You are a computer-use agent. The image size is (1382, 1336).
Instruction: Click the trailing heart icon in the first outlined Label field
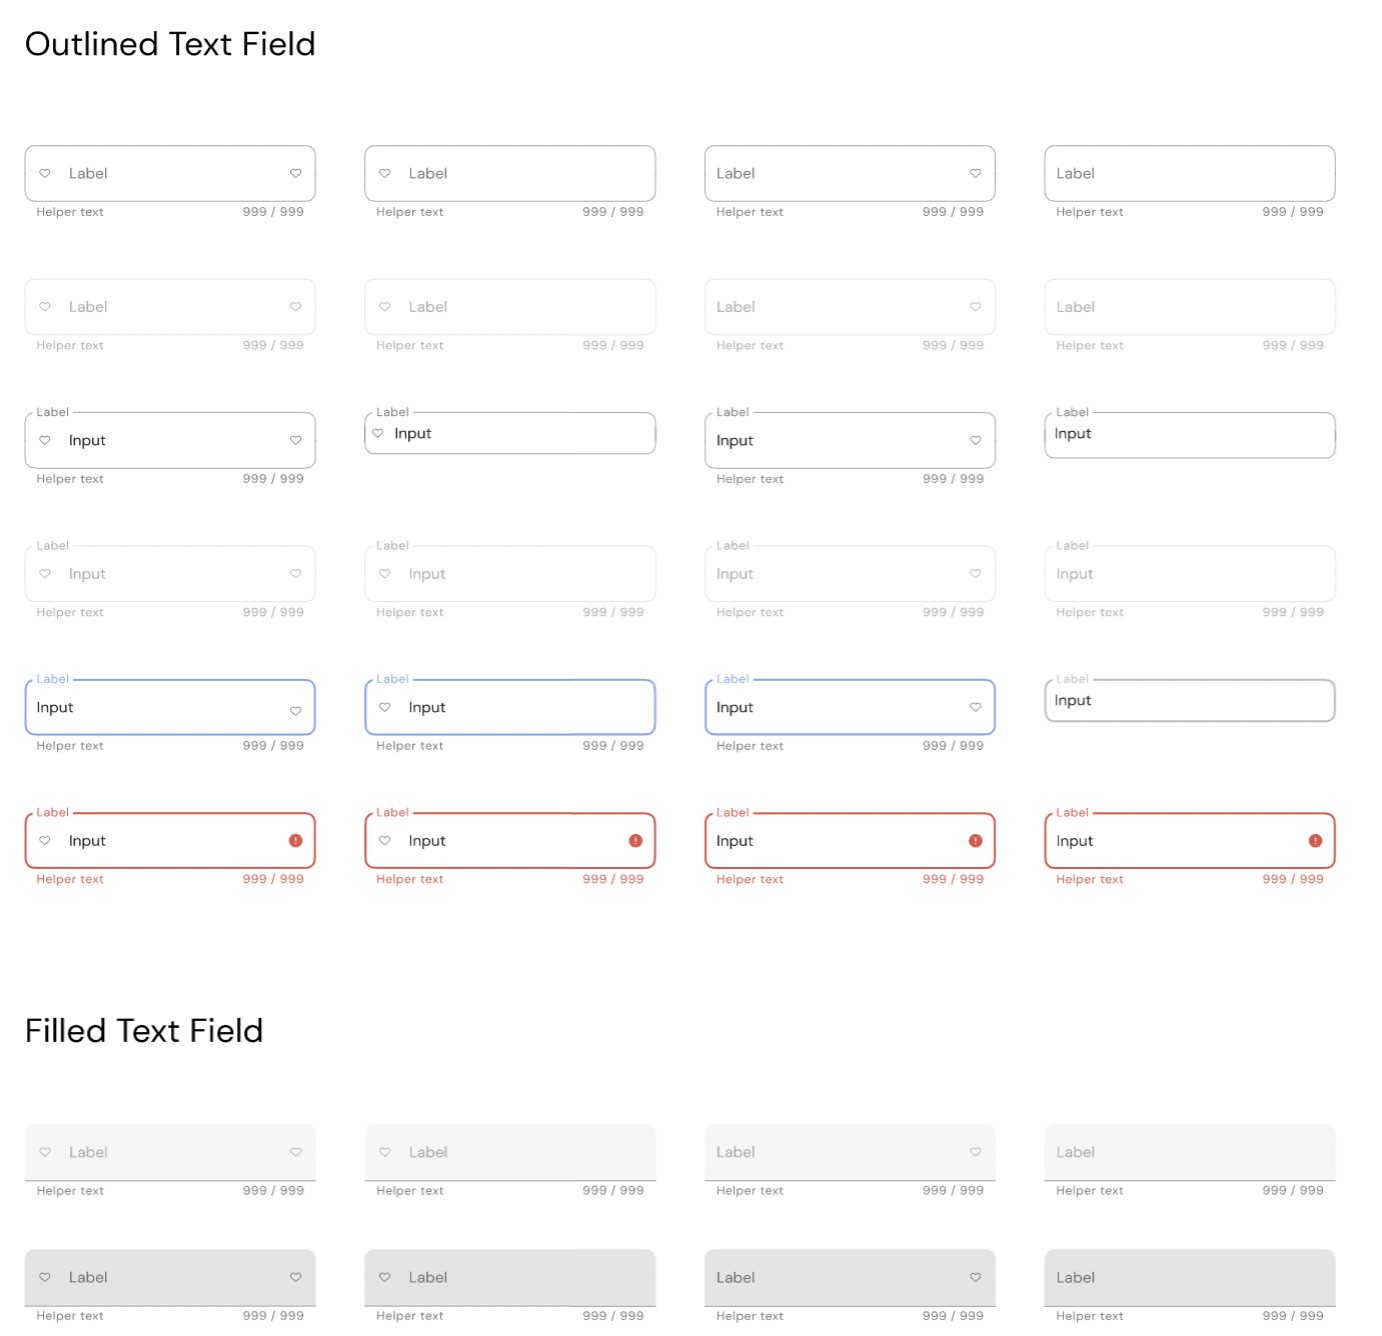pos(295,173)
